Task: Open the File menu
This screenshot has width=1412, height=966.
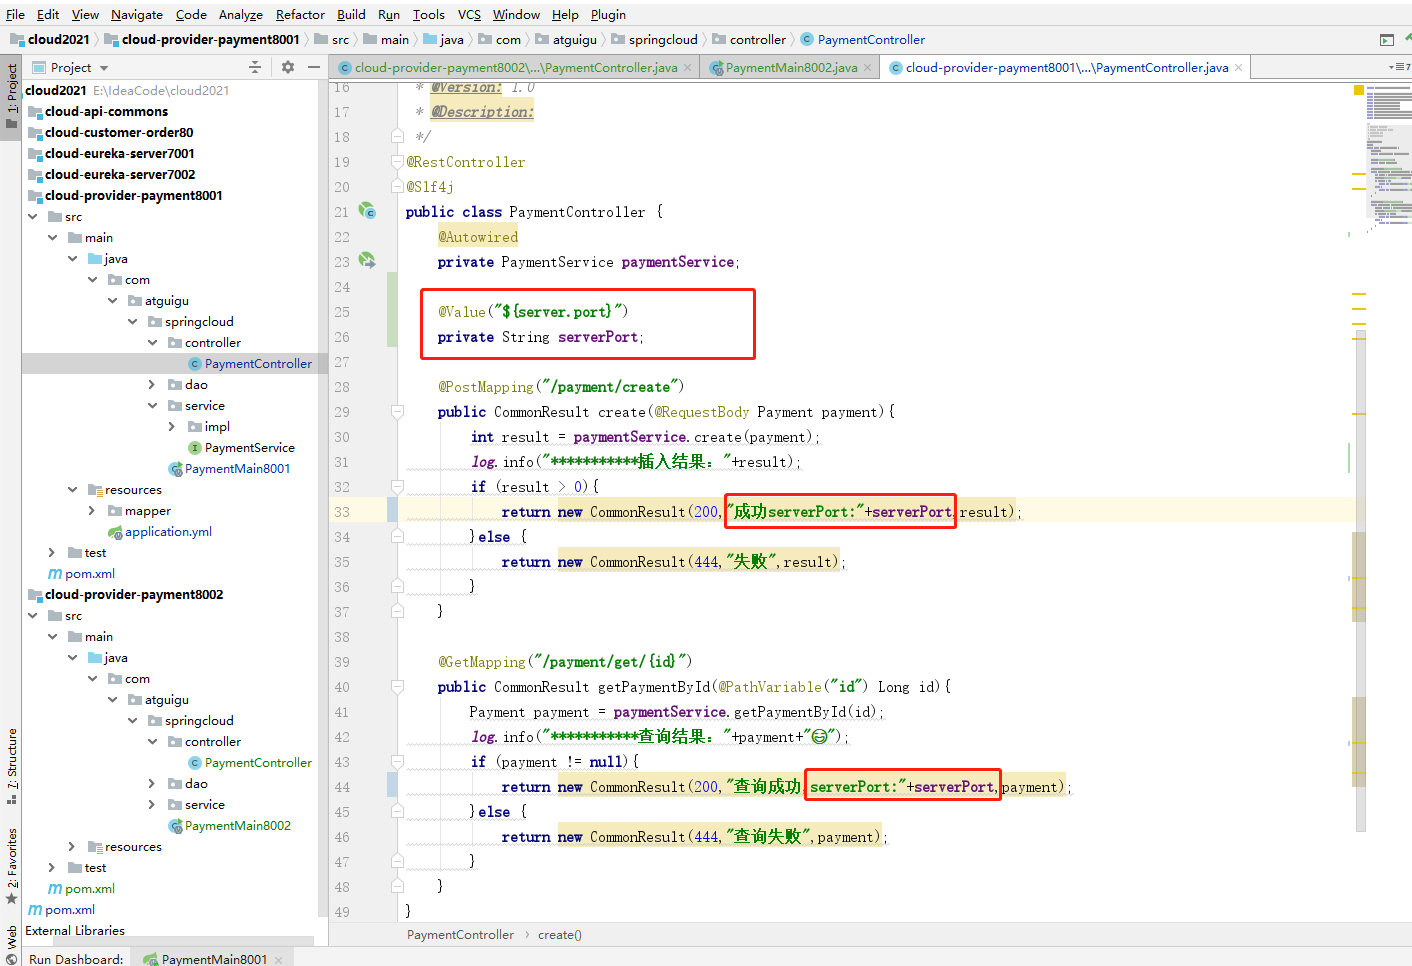Action: pos(15,14)
